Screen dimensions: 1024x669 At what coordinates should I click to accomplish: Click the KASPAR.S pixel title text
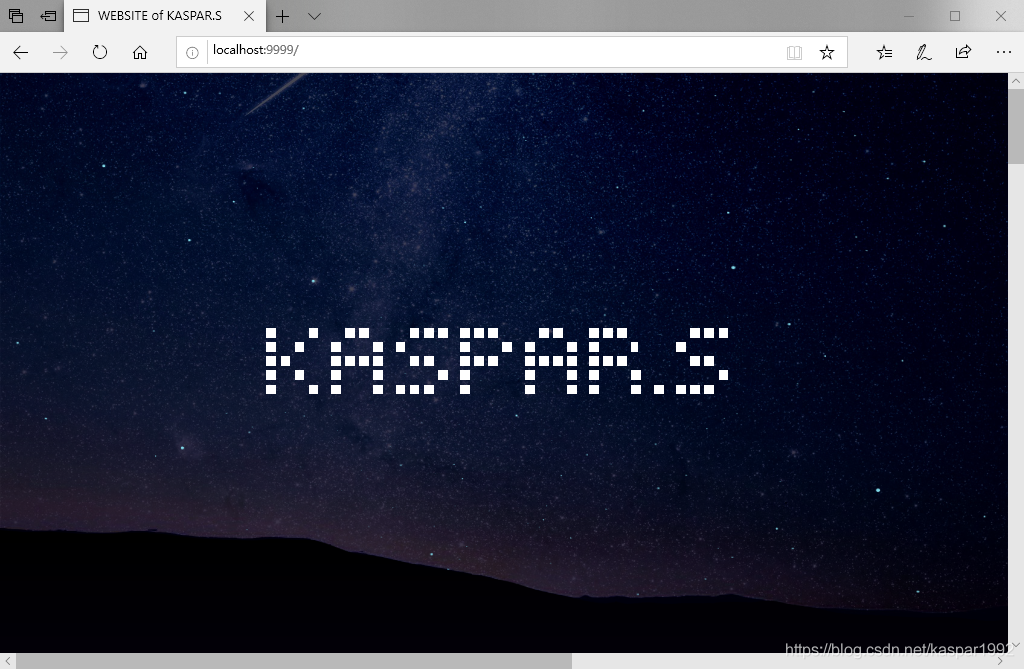coord(497,361)
